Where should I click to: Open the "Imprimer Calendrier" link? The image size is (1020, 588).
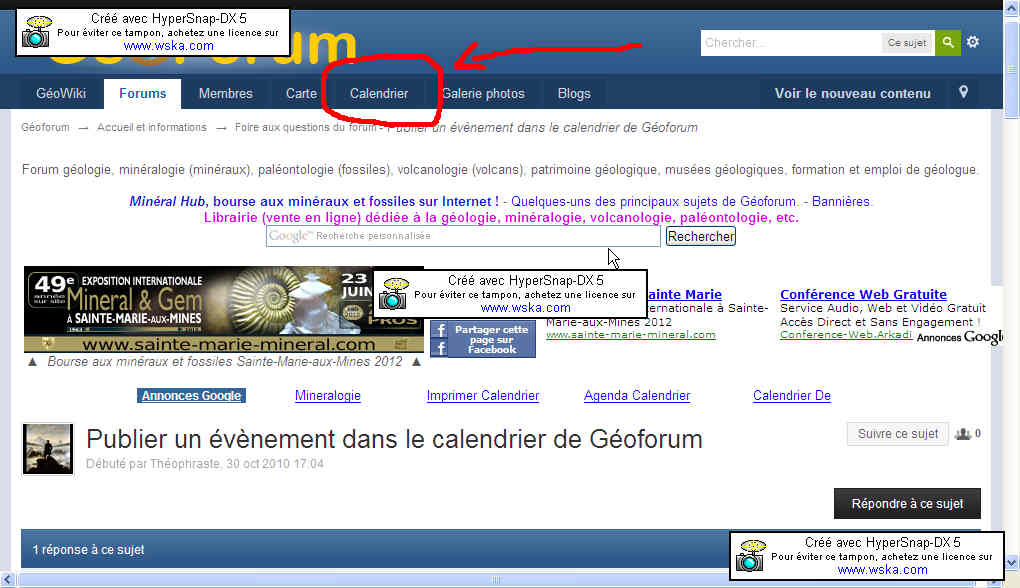[483, 396]
